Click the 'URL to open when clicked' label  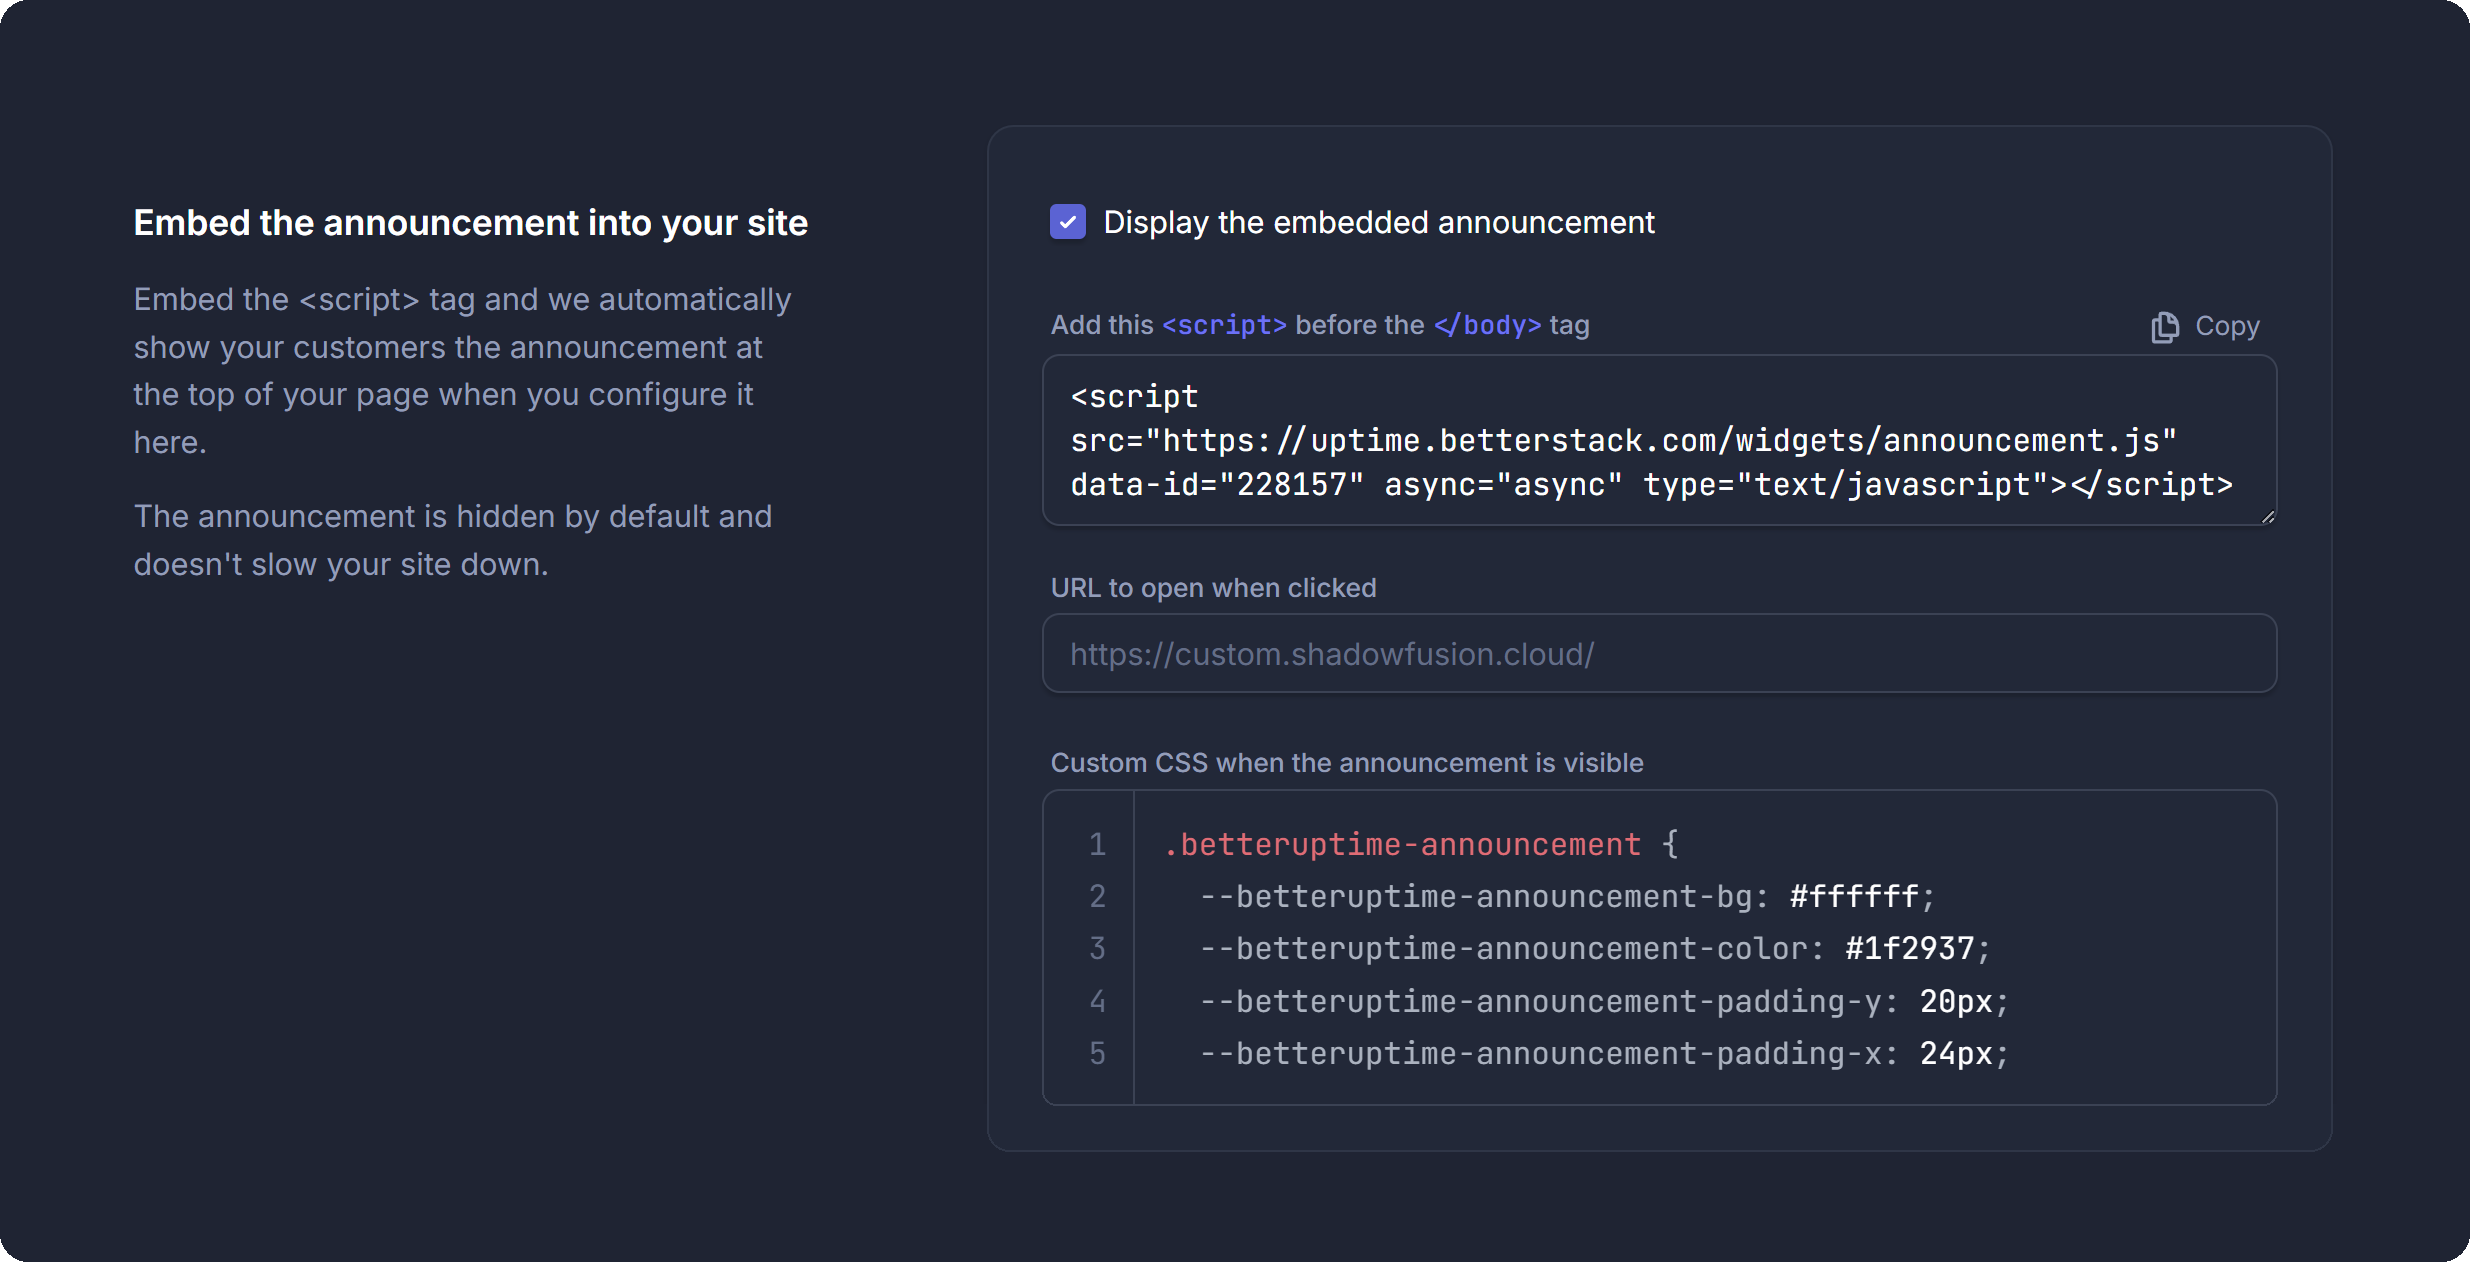[1213, 588]
